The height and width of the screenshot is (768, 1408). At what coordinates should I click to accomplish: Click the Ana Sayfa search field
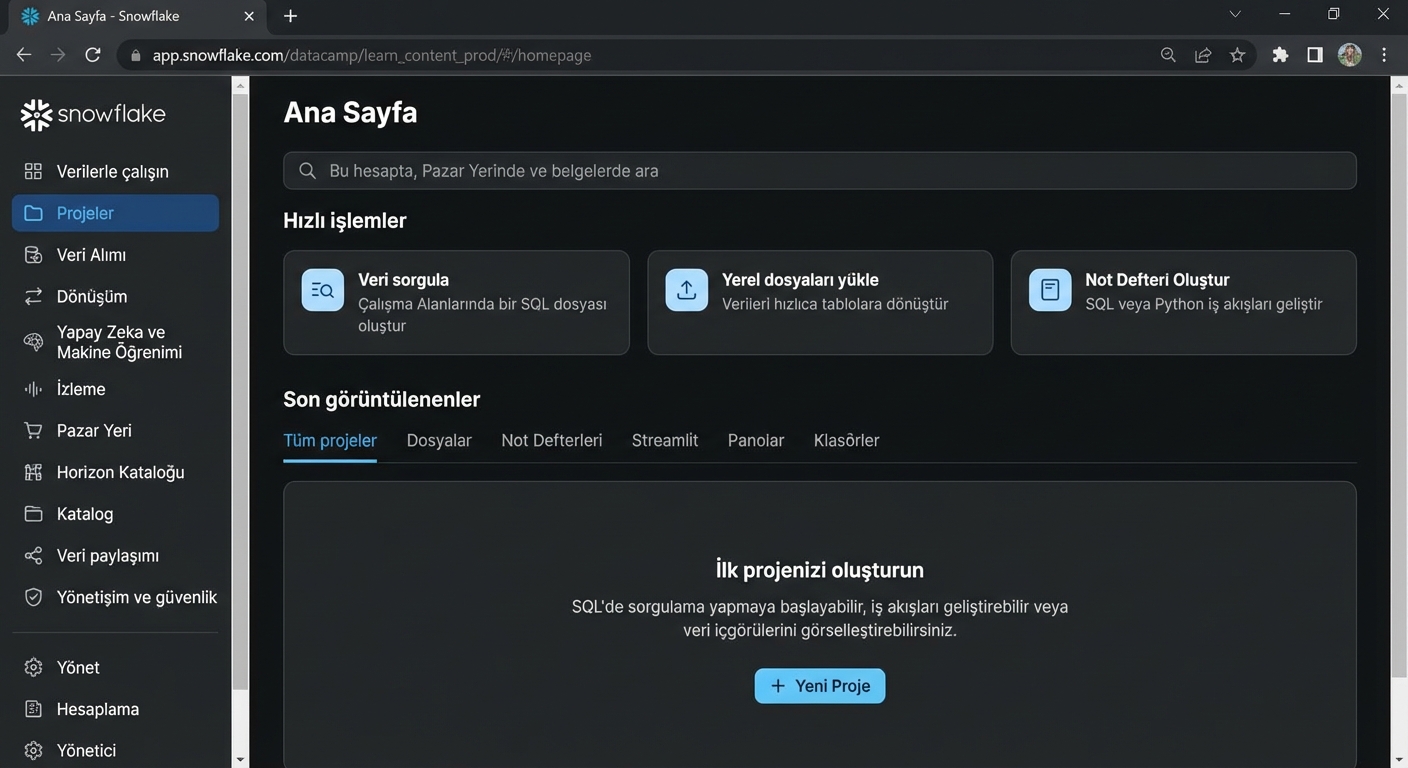pos(819,171)
